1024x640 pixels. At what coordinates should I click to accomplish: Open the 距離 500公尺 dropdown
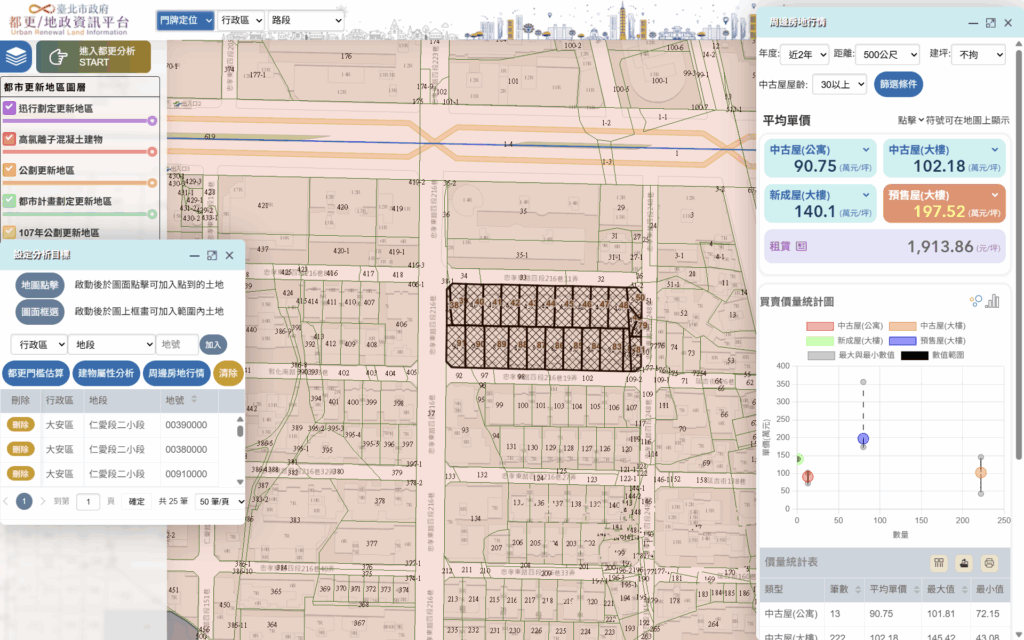click(888, 54)
